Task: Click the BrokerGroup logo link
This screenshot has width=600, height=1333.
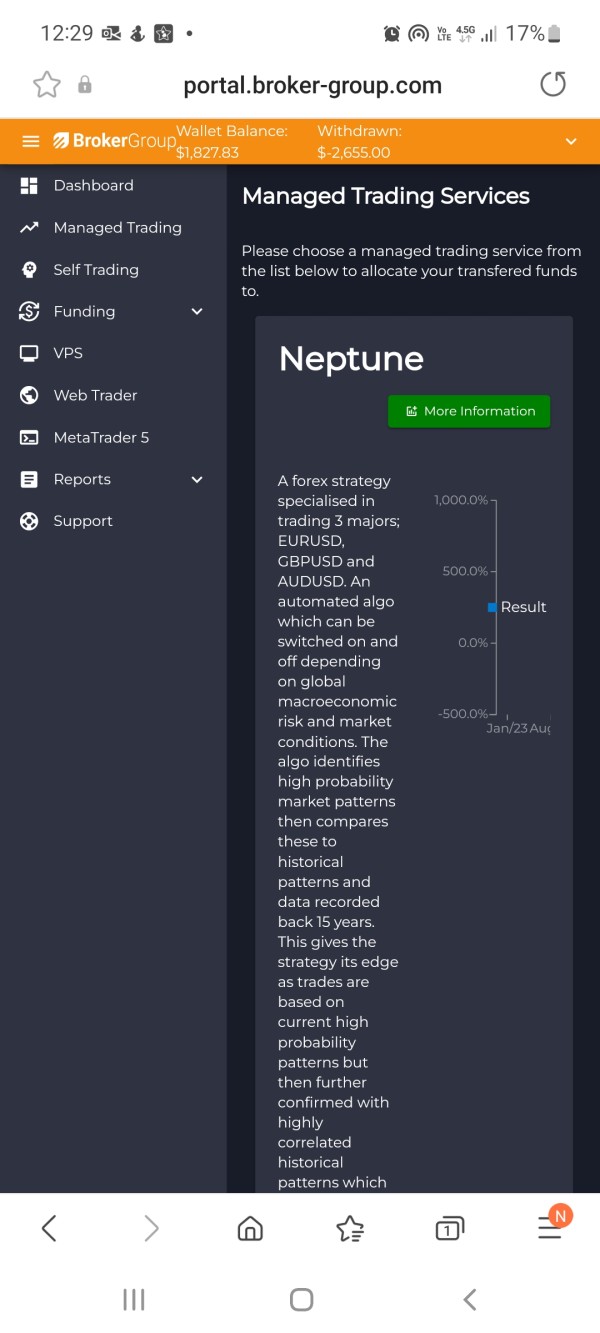Action: 114,141
